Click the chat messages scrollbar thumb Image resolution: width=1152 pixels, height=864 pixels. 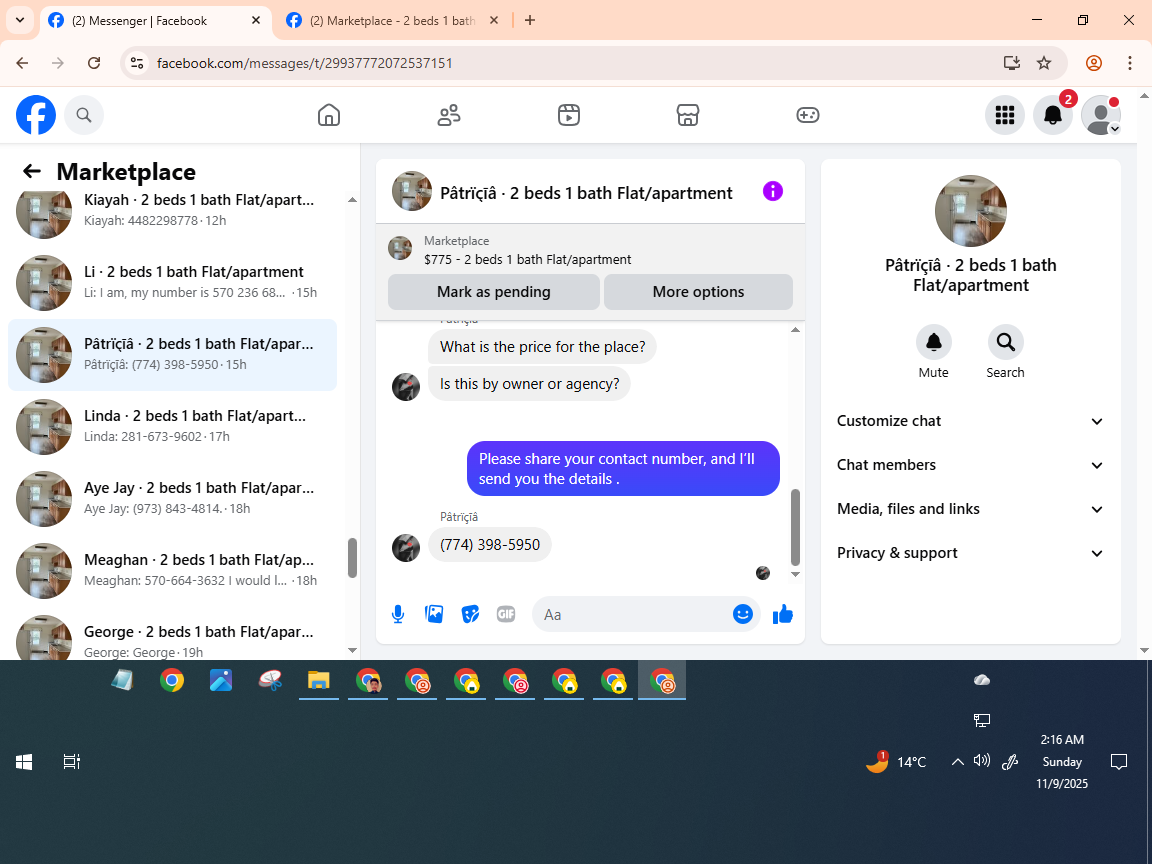click(795, 527)
